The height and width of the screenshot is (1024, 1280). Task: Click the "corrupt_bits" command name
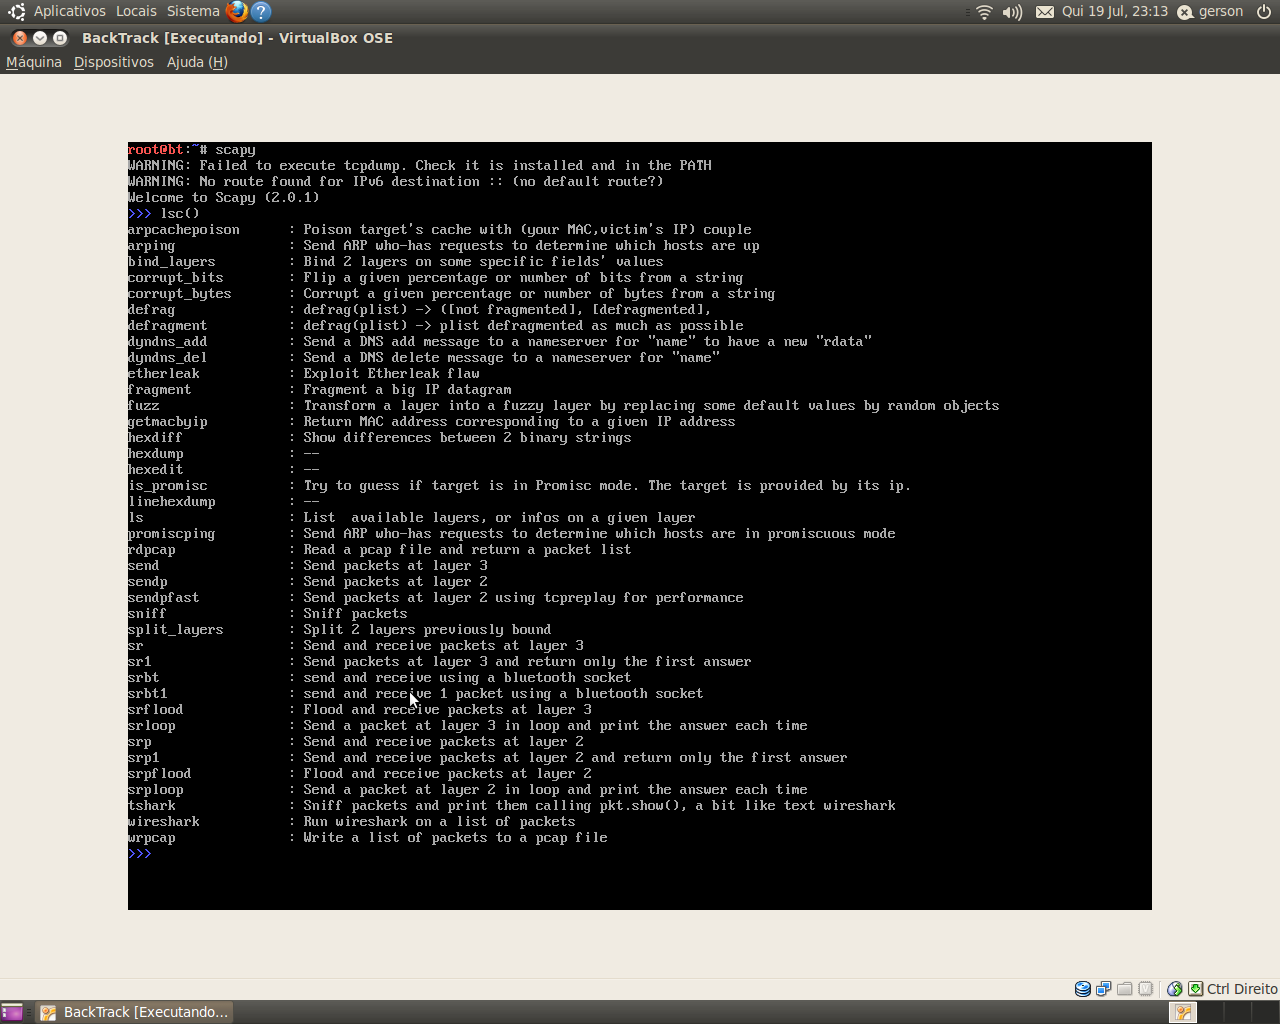pyautogui.click(x=176, y=278)
